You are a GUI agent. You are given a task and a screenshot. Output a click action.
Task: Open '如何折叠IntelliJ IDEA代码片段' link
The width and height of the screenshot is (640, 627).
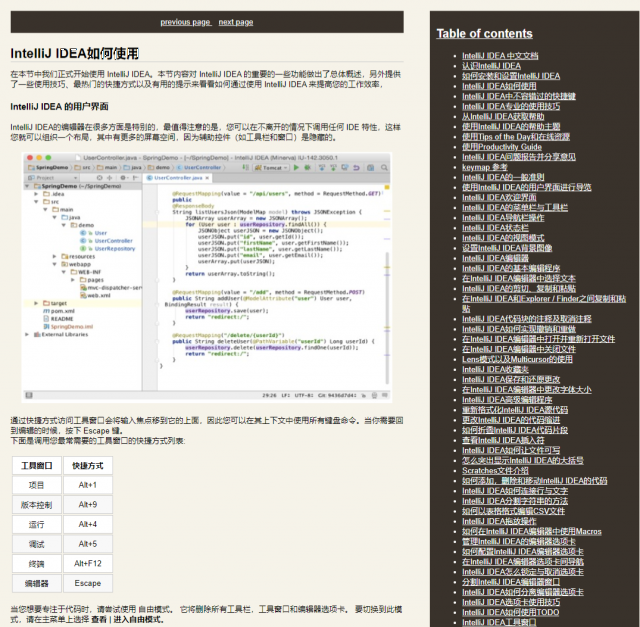click(x=515, y=430)
